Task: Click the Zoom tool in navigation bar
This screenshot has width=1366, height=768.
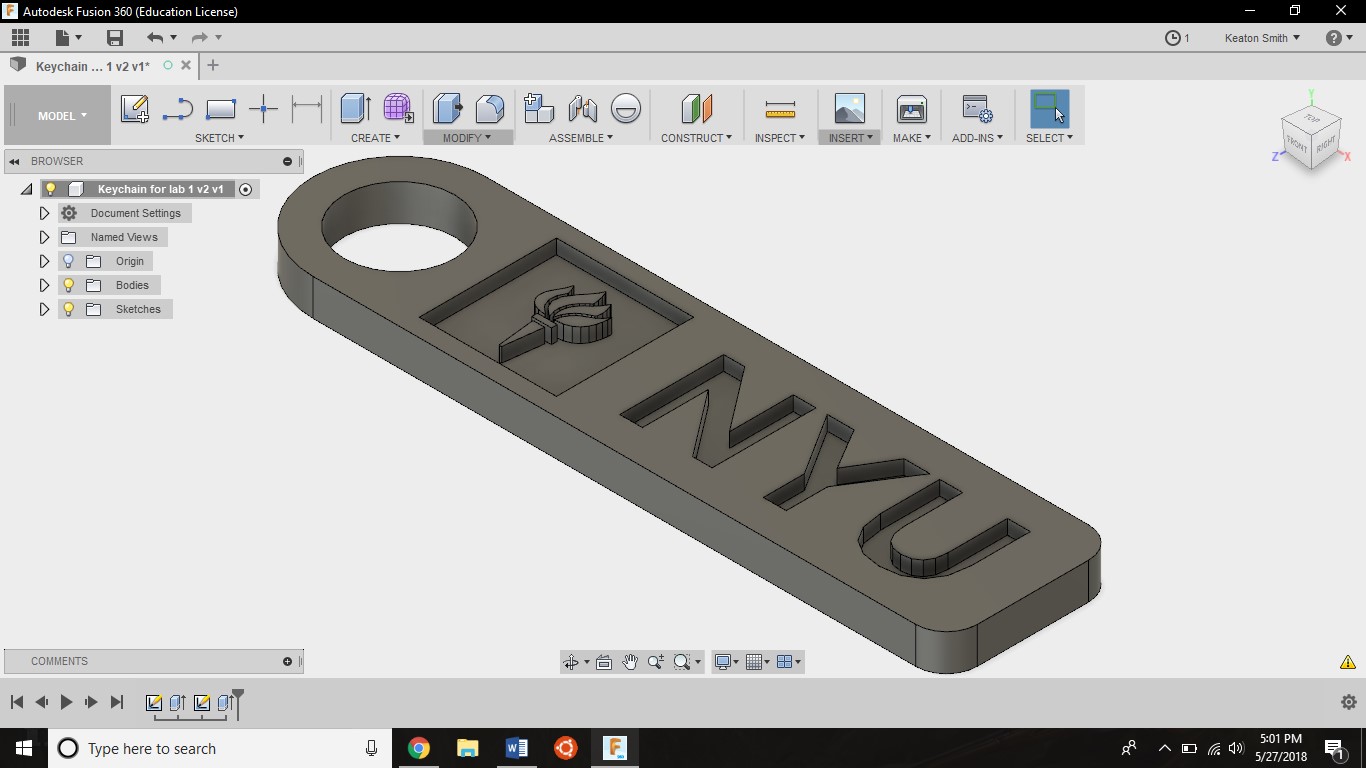Action: [x=656, y=662]
